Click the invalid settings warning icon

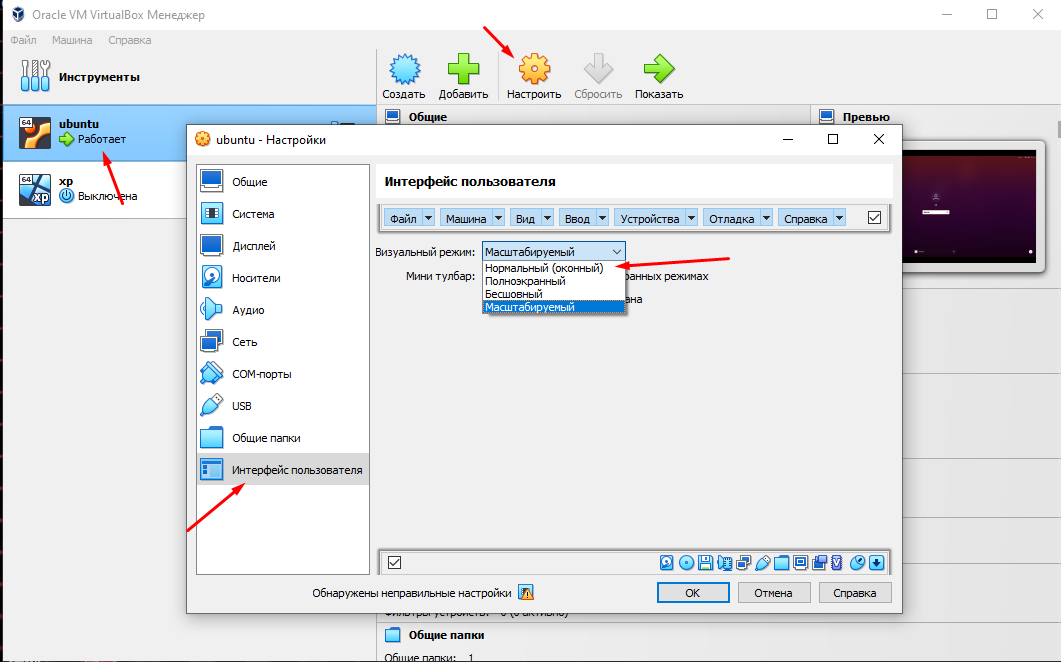coord(524,592)
